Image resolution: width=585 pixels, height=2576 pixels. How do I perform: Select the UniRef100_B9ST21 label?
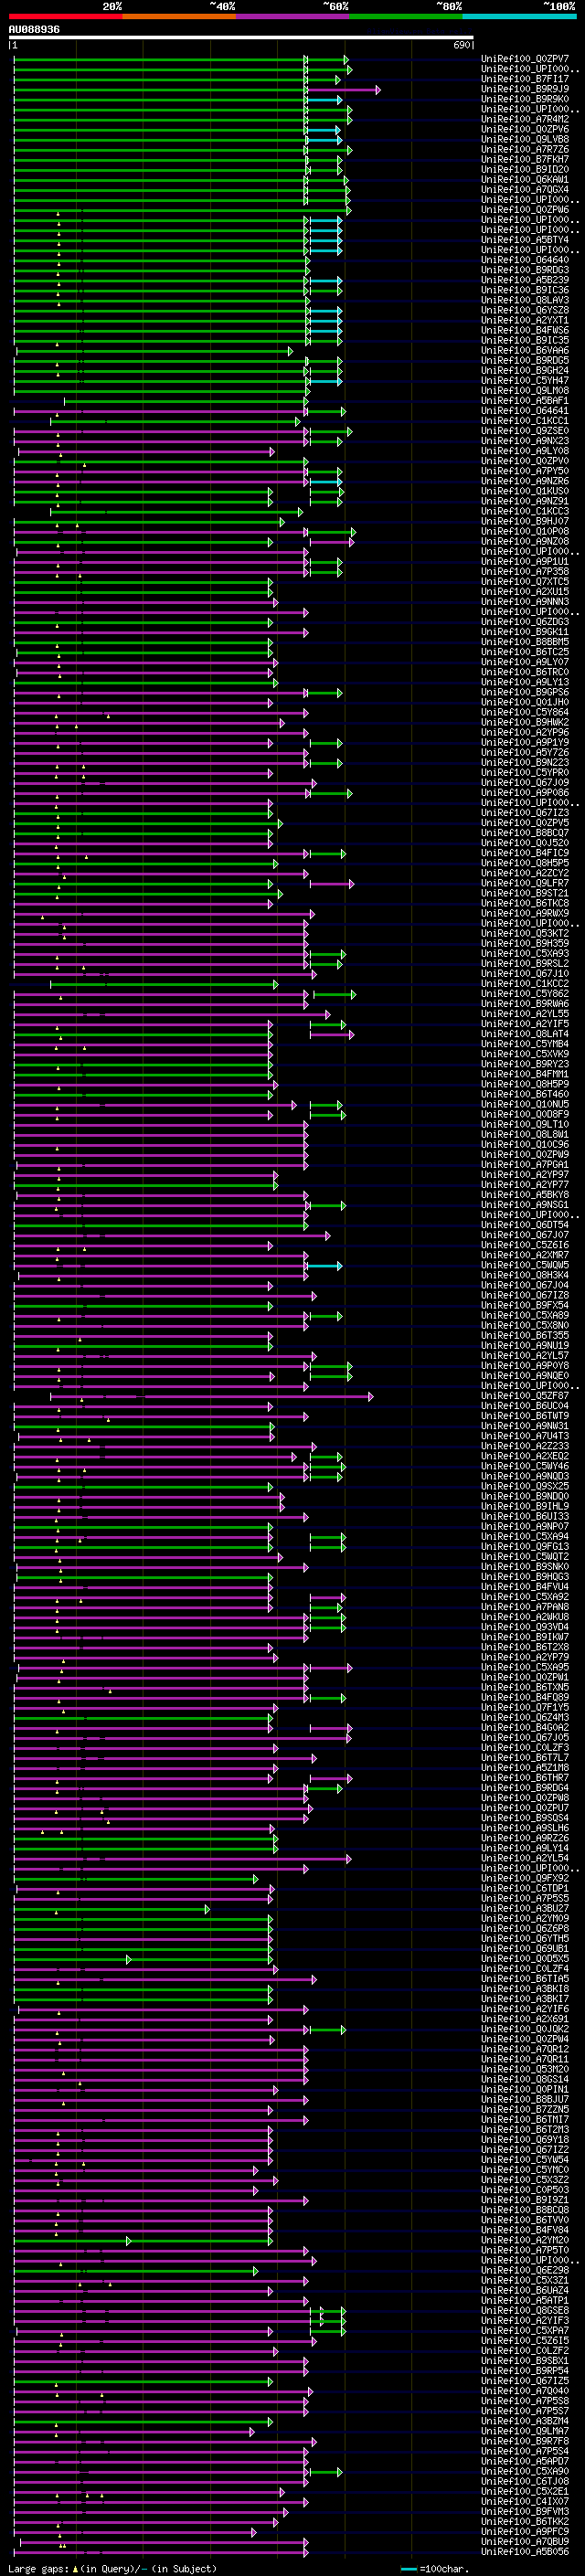pos(525,893)
